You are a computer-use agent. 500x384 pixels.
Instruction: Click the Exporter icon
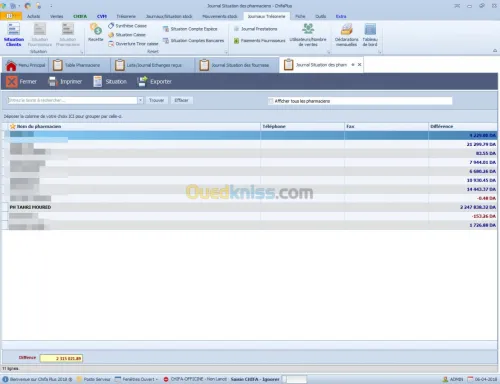tap(142, 81)
